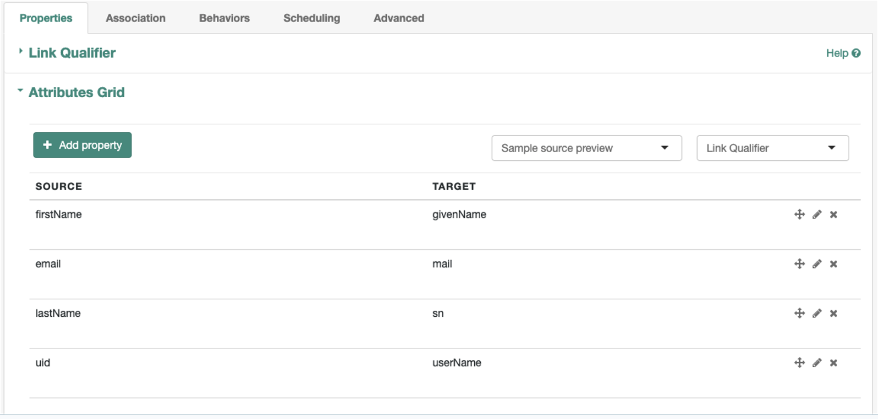Viewport: 878px width, 419px height.
Task: Click the pencil icon on email row
Action: tap(817, 263)
